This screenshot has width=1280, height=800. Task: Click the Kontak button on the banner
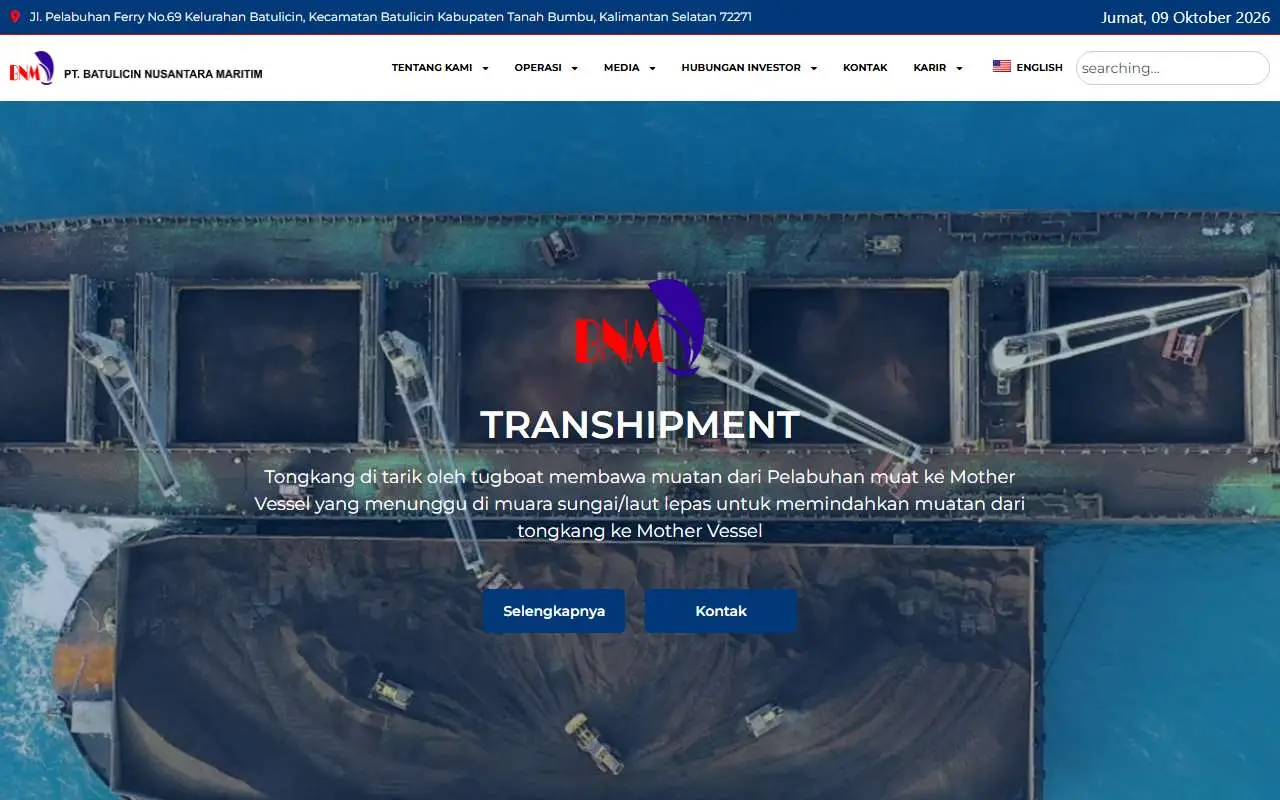(x=721, y=611)
